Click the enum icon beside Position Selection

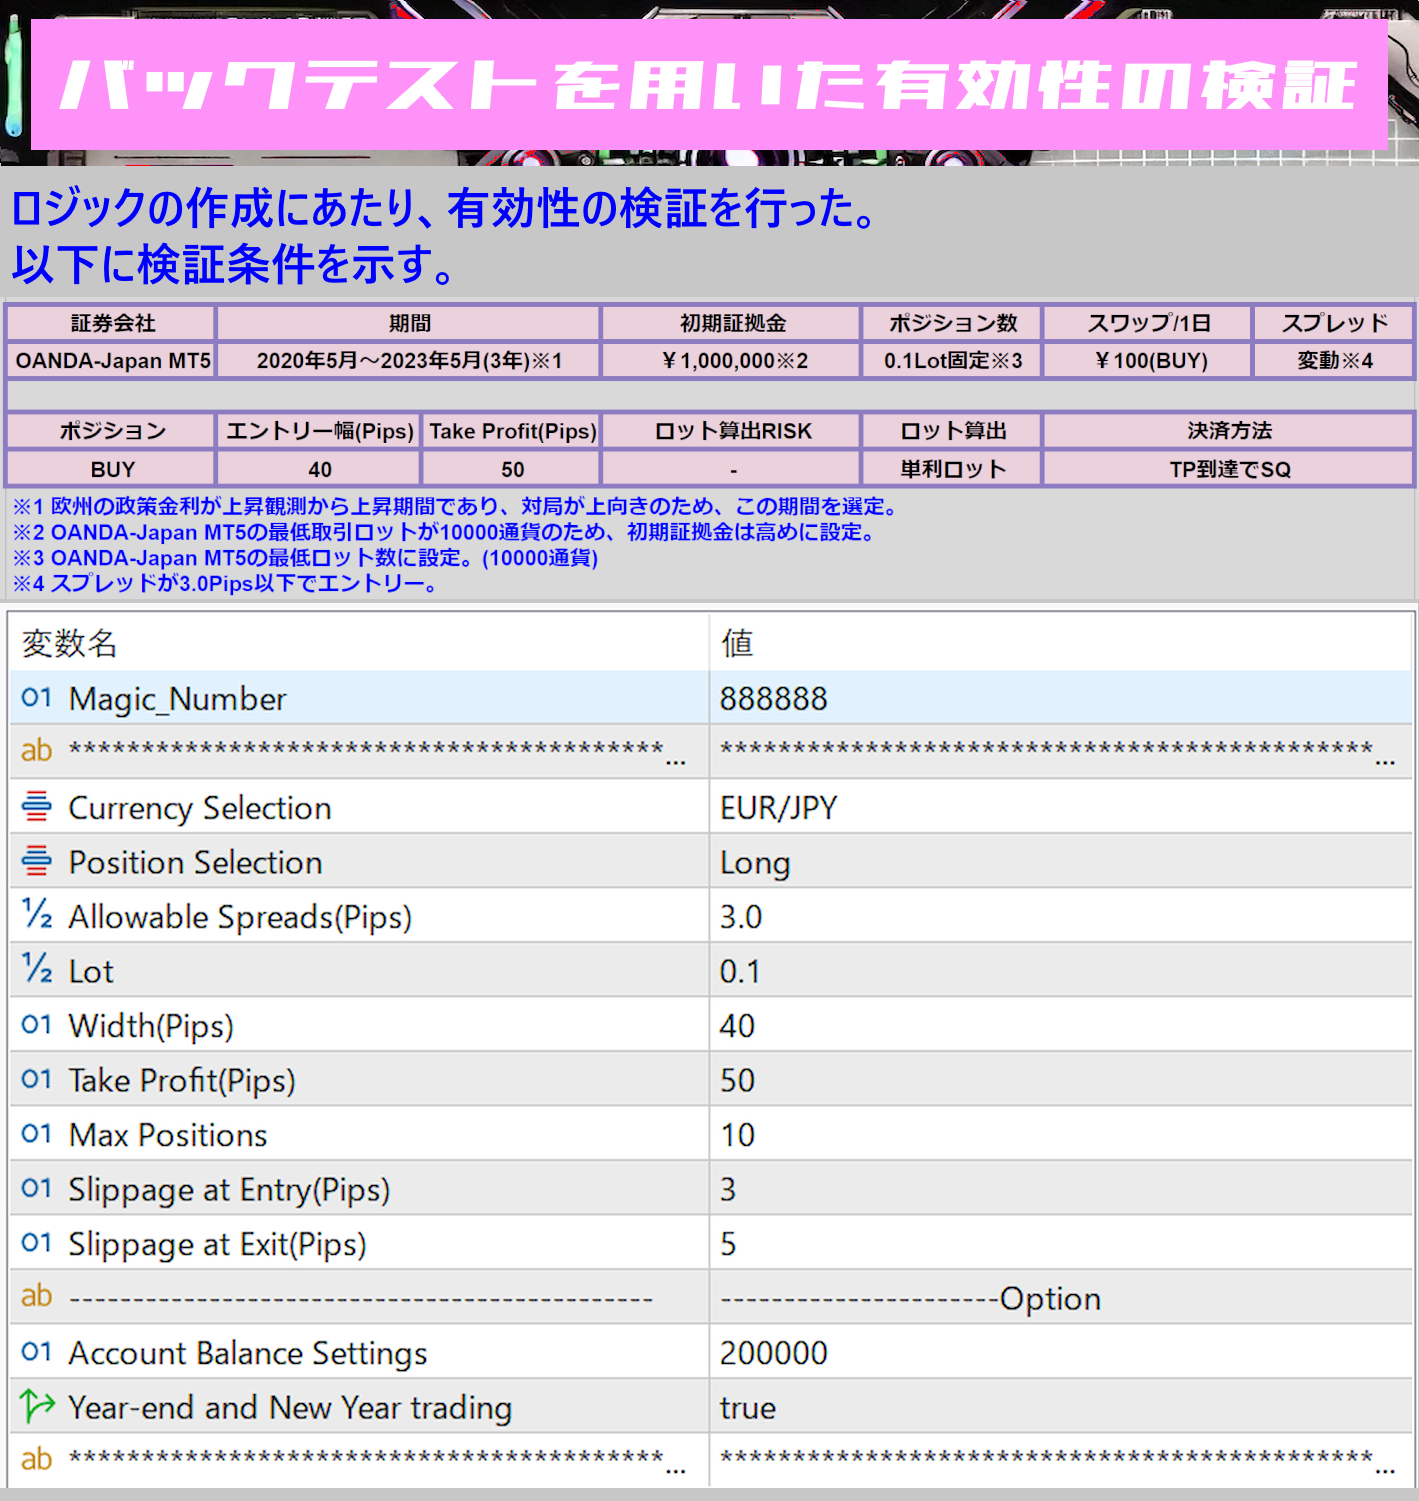[36, 861]
